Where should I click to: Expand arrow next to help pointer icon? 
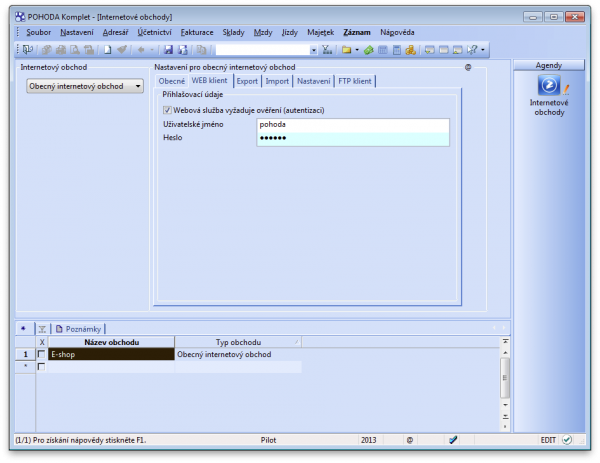click(x=483, y=50)
